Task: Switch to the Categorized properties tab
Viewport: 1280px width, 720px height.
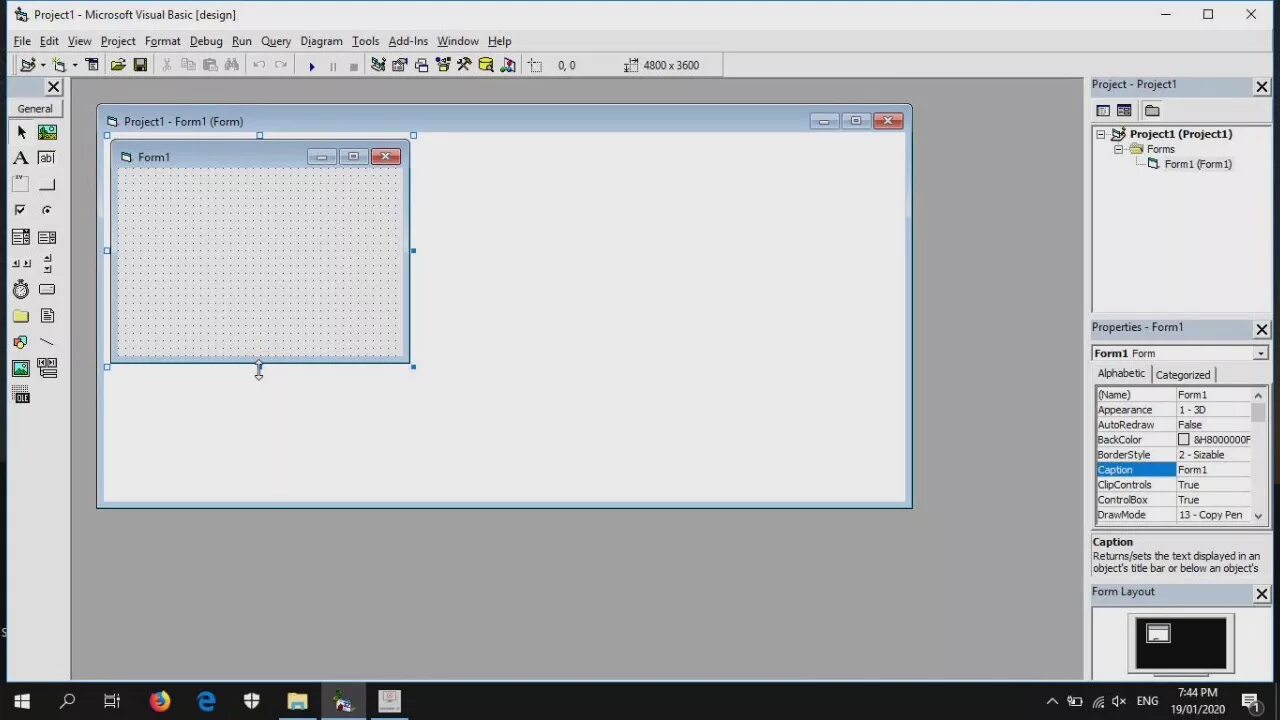Action: click(1183, 374)
